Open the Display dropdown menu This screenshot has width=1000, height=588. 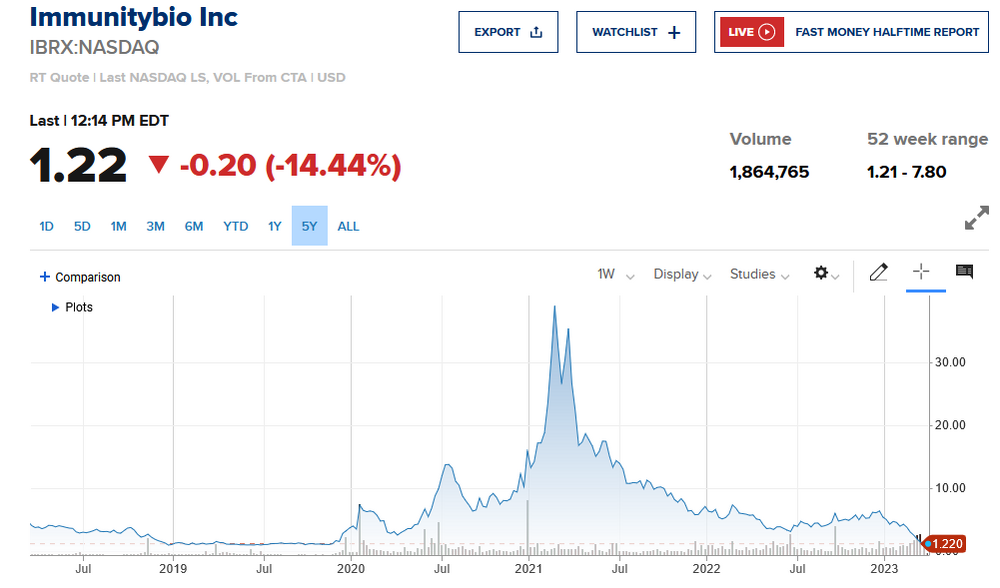coord(682,274)
